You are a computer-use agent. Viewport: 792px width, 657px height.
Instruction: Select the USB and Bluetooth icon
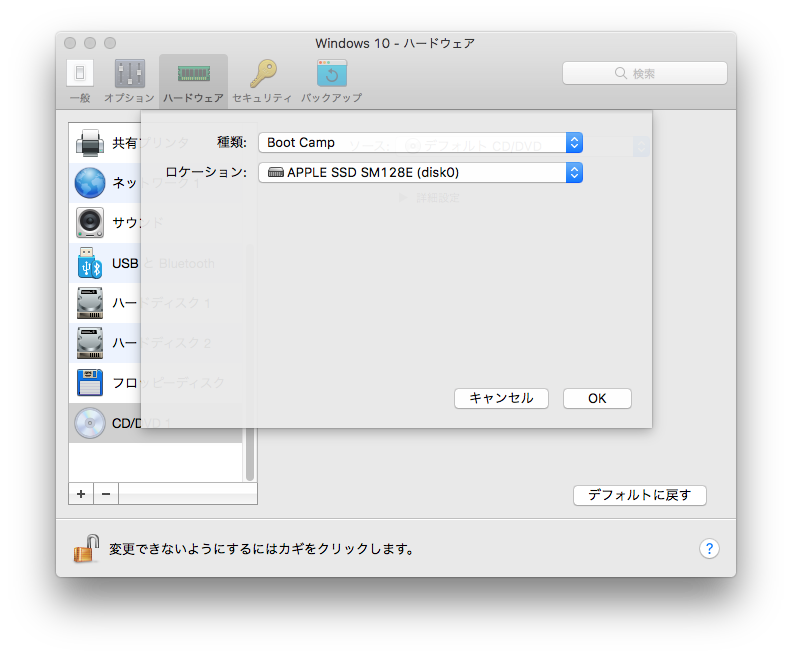coord(90,263)
